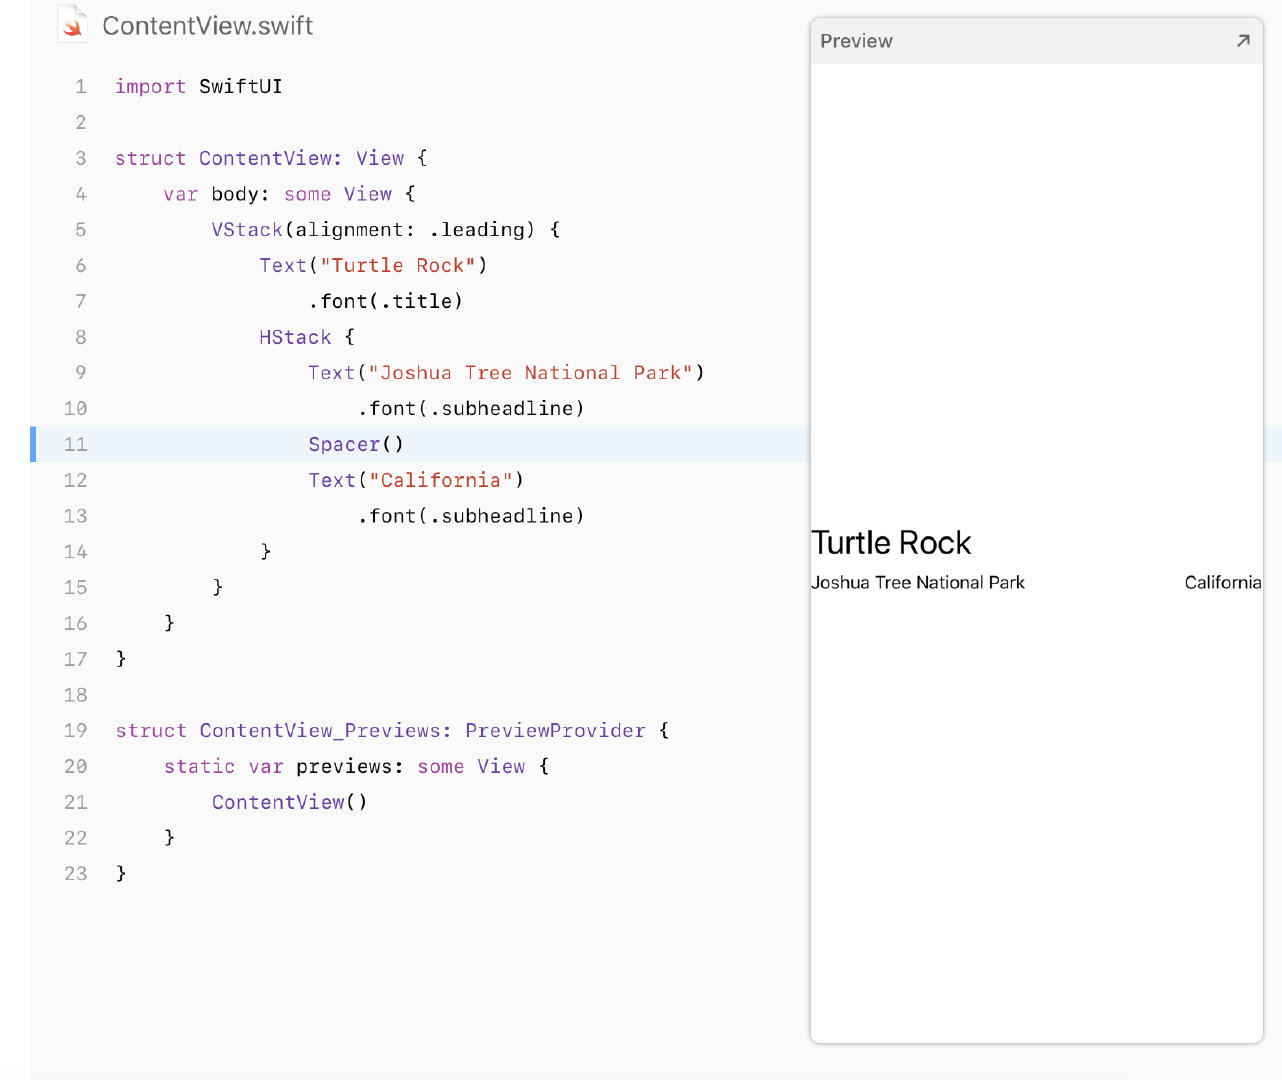Click ".font(.subheadline)" on line 13

[470, 516]
